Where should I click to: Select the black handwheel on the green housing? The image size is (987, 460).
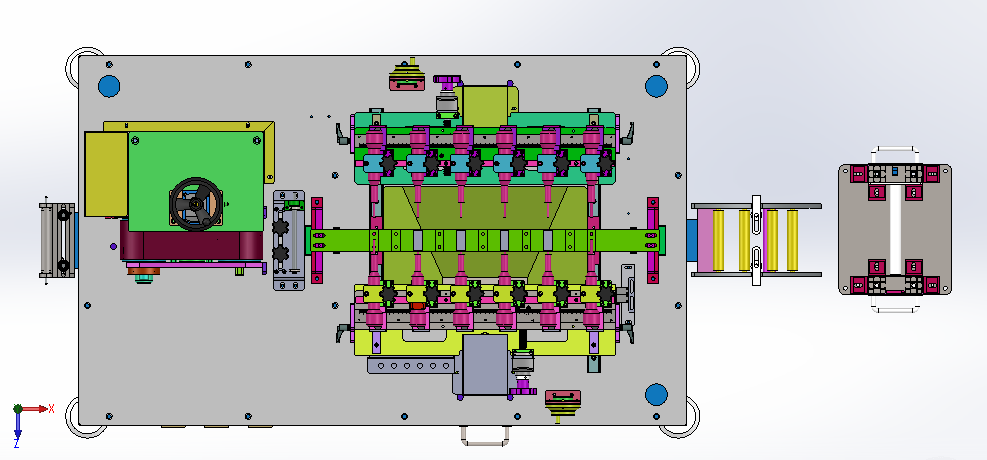tap(195, 204)
